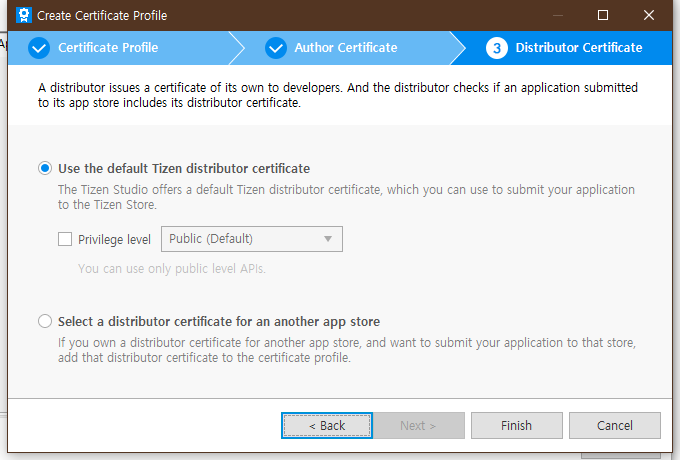Click the 'You can use only public level APIs.' hint

tap(172, 269)
